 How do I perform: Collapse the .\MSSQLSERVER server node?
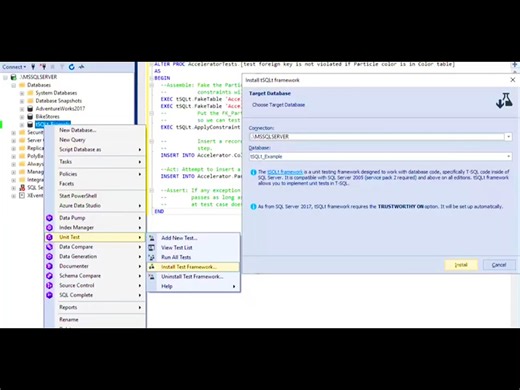[5, 77]
